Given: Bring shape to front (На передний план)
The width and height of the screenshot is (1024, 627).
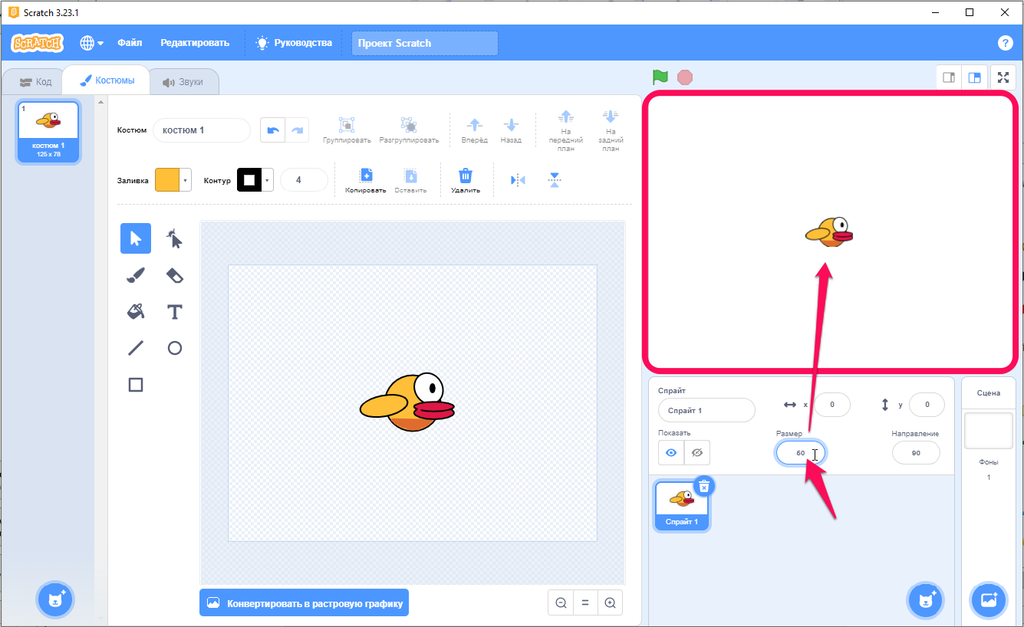Looking at the screenshot, I should (566, 130).
